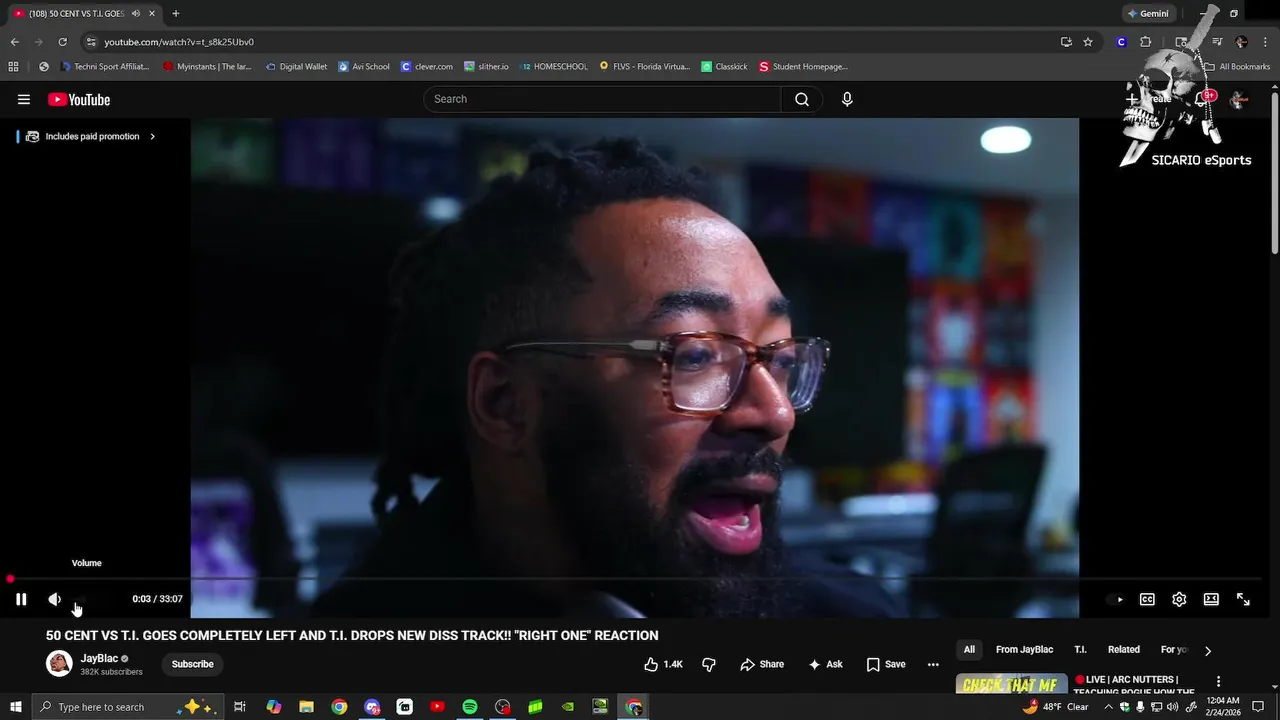Viewport: 1280px width, 720px height.
Task: Open the Techni Sport Affiliat... bookmark
Action: pyautogui.click(x=105, y=67)
